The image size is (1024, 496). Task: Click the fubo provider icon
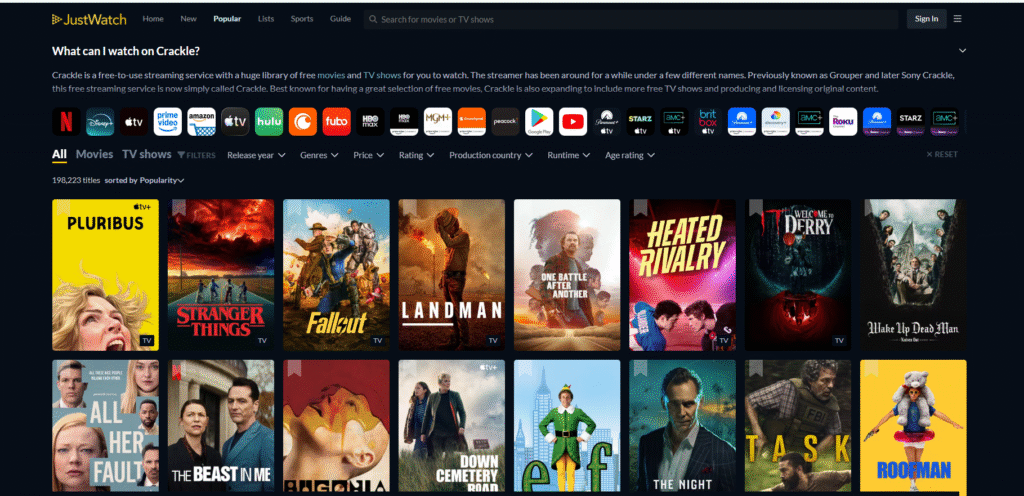pyautogui.click(x=336, y=121)
